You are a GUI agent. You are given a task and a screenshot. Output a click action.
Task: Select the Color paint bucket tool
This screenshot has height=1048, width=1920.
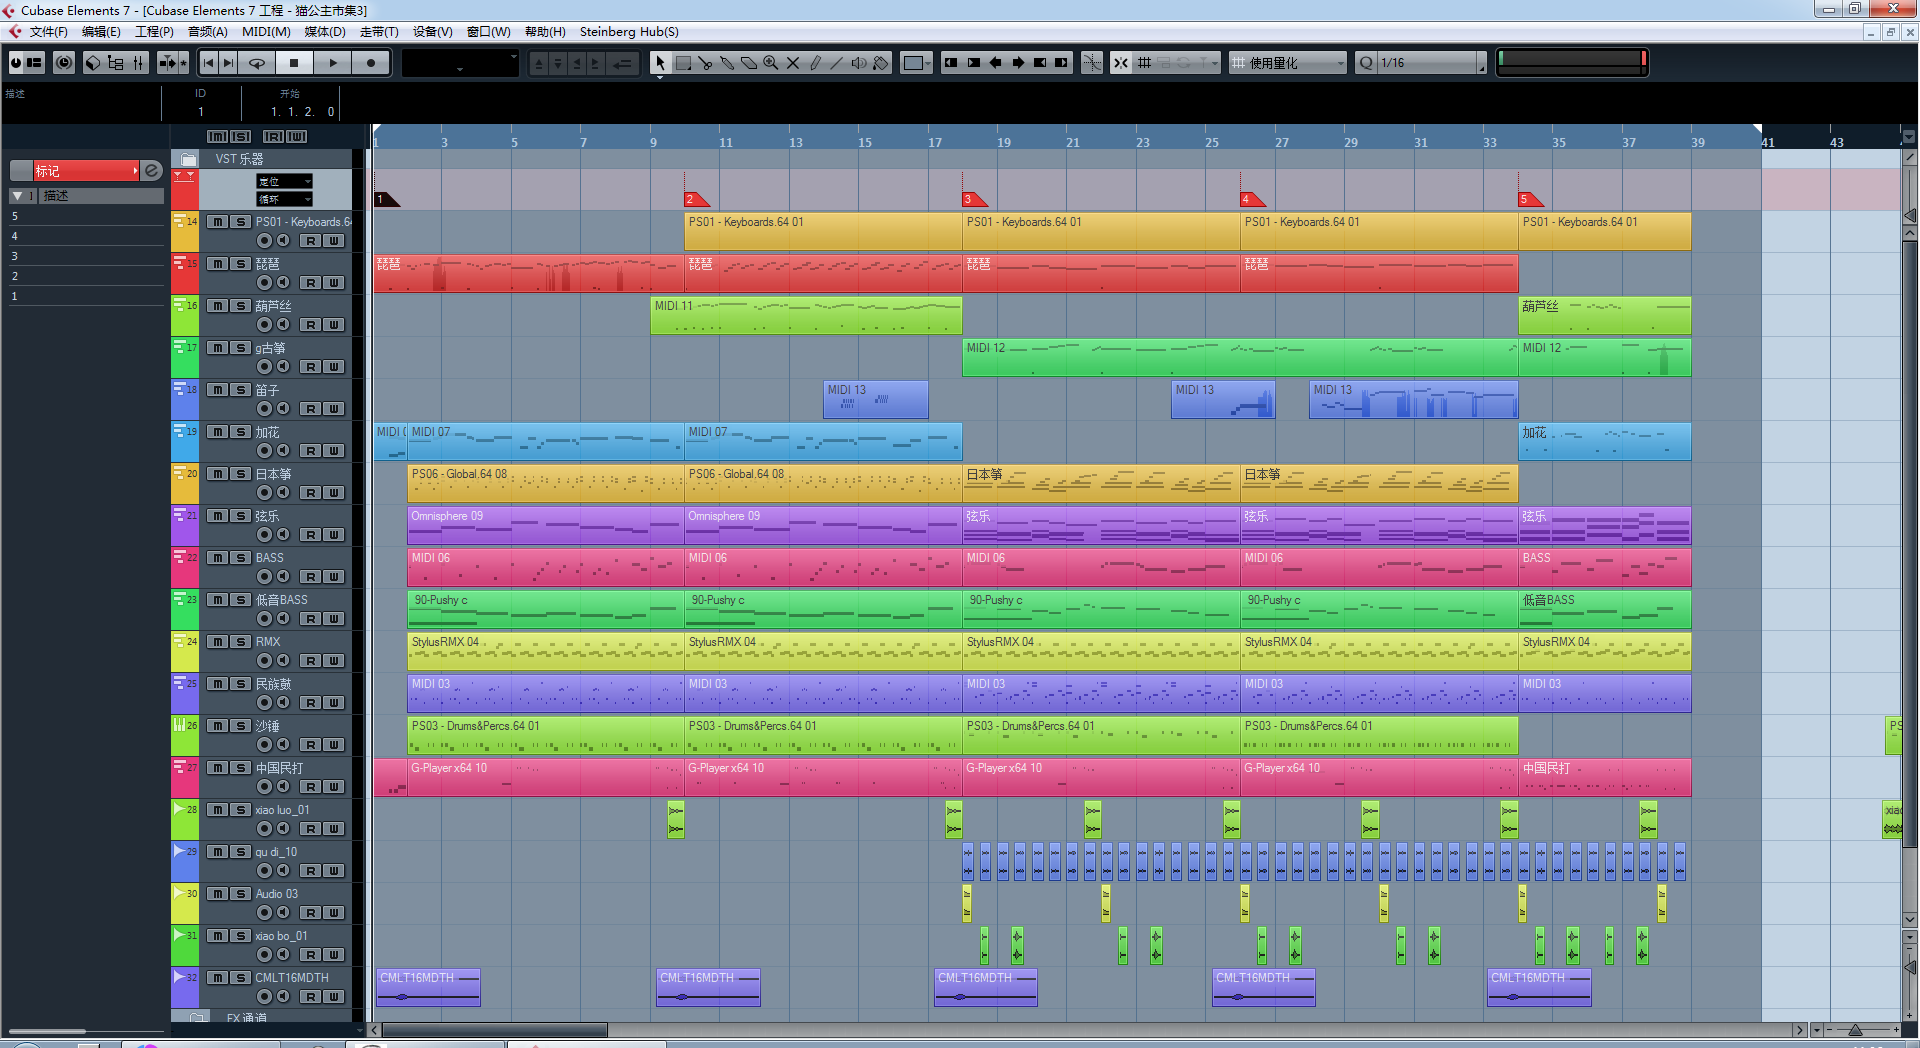pos(881,63)
